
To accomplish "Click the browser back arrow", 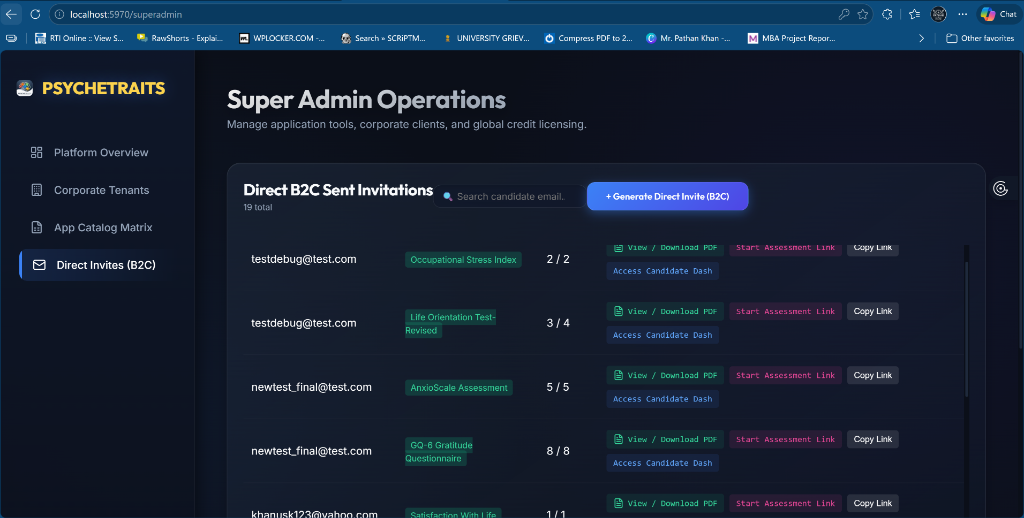I will coord(12,14).
